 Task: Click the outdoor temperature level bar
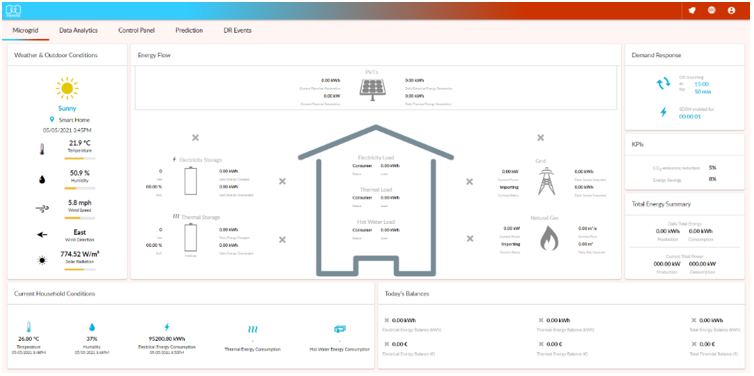click(x=79, y=158)
